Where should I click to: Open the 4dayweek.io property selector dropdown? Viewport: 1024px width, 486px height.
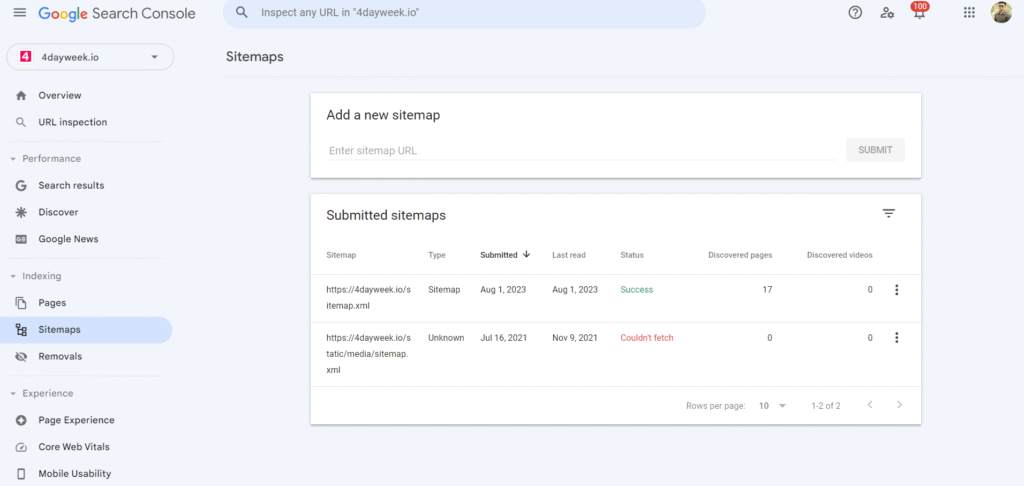coord(90,57)
